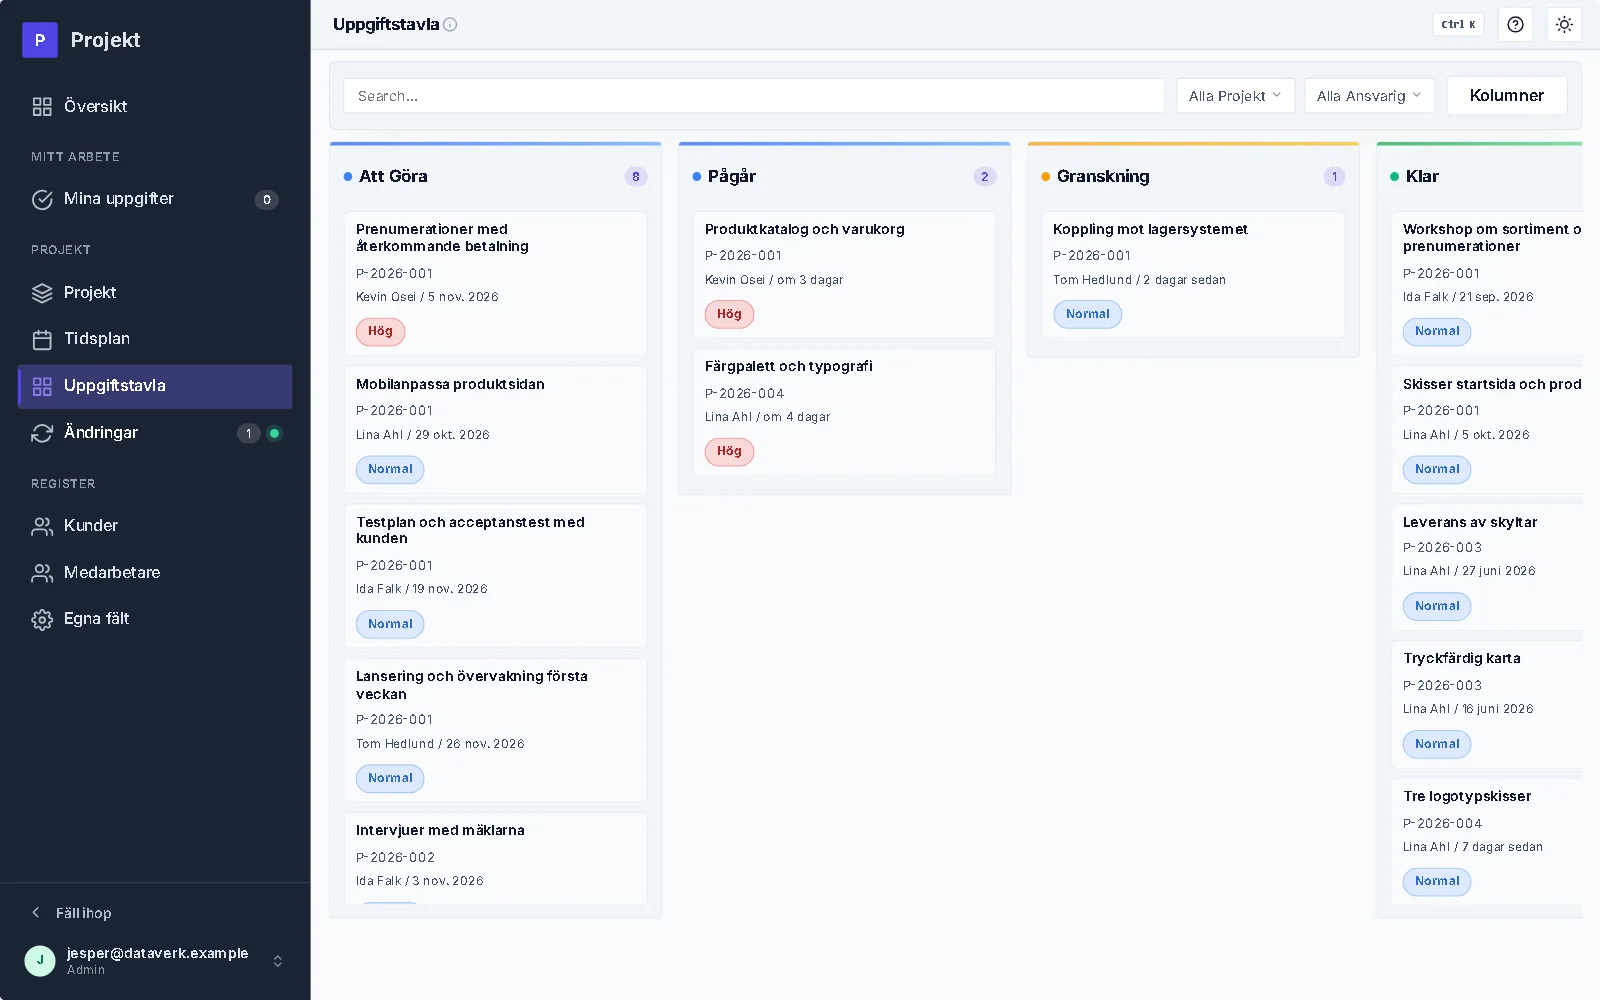Viewport: 1600px width, 1000px height.
Task: Click the Kunder people icon
Action: click(x=42, y=526)
